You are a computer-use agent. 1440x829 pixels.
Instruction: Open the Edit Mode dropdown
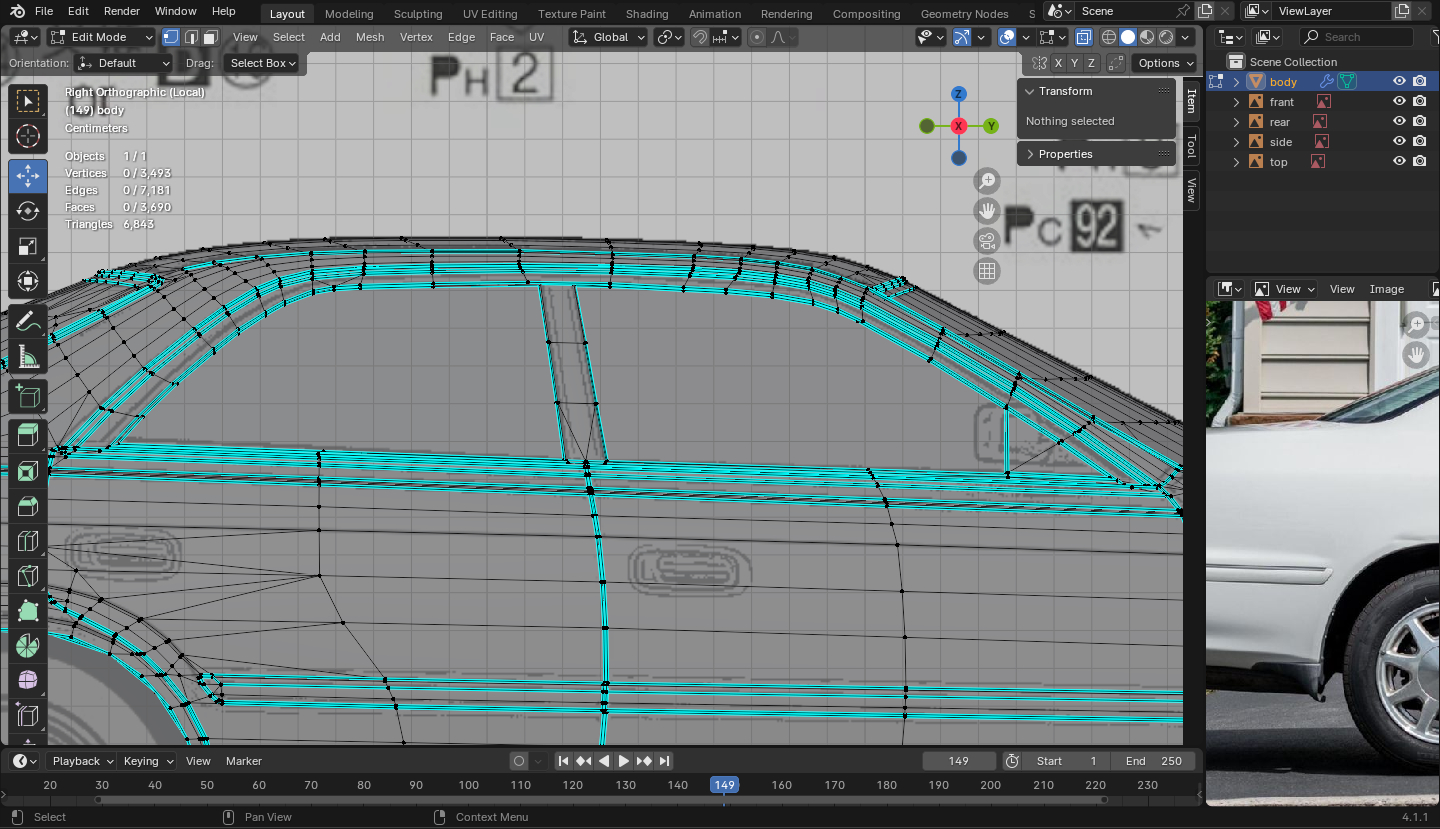point(100,37)
